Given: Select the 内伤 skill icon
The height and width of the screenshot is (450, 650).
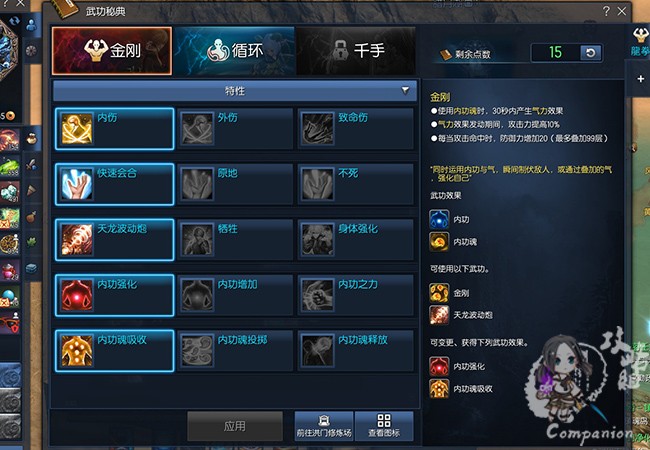Looking at the screenshot, I should tap(77, 129).
